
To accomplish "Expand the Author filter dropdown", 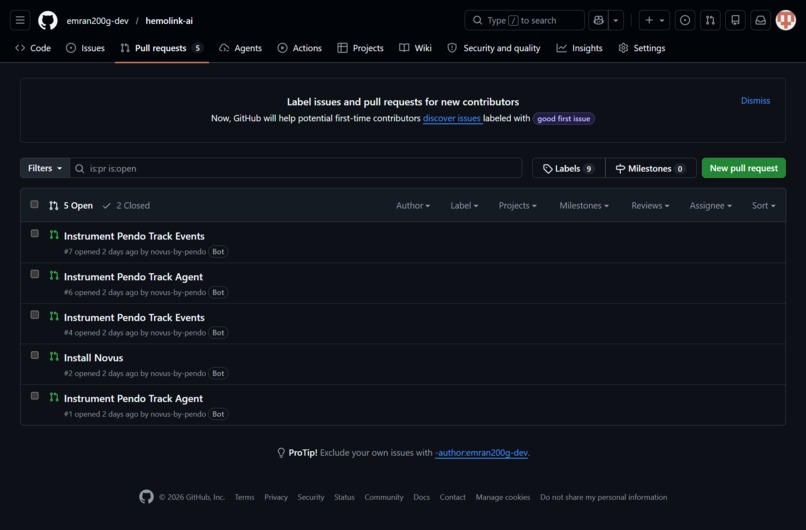I will click(x=413, y=206).
